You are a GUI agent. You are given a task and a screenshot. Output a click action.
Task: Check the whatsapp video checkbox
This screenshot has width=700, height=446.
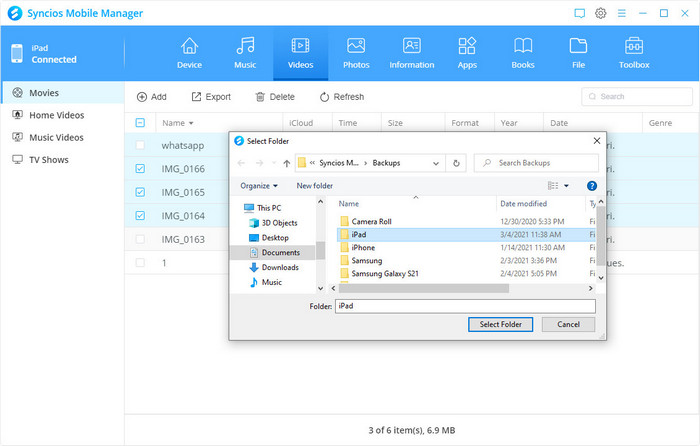tap(140, 145)
